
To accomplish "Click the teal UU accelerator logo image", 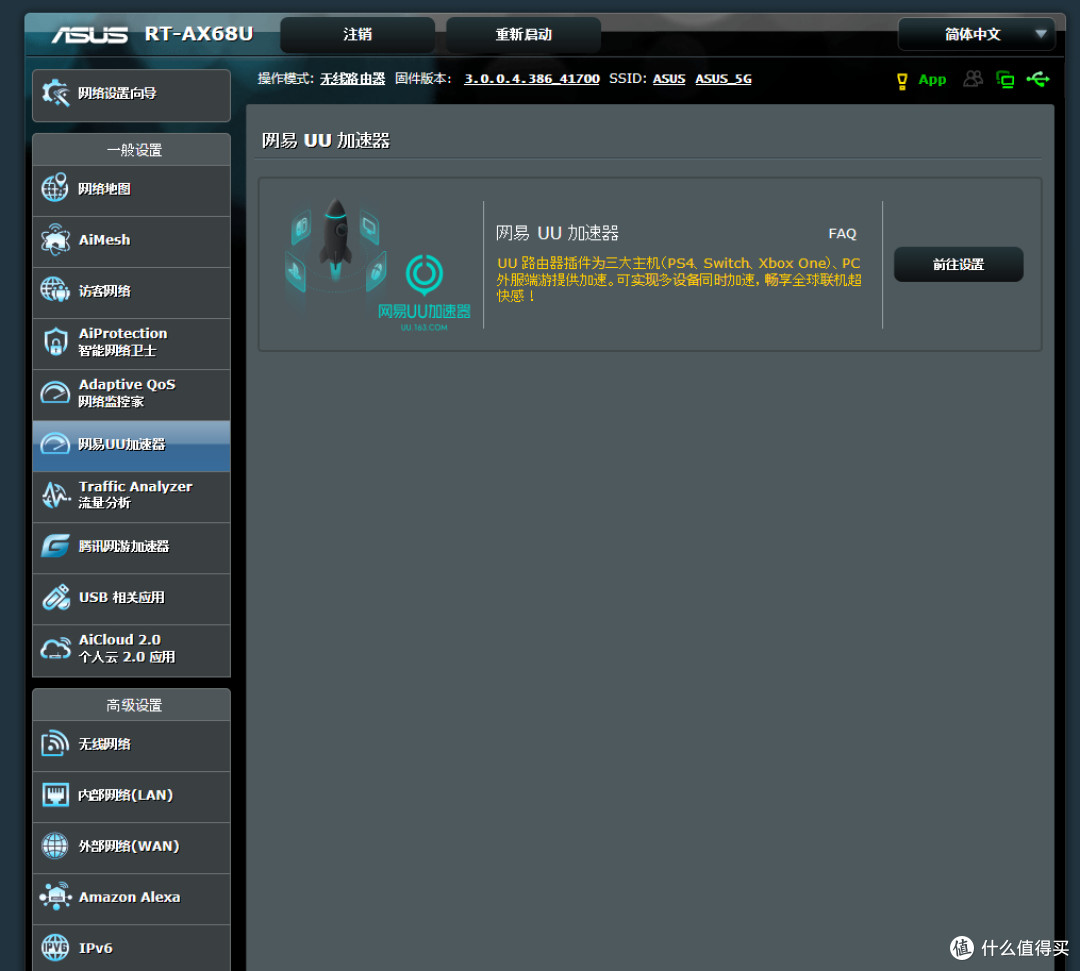I will tap(424, 293).
